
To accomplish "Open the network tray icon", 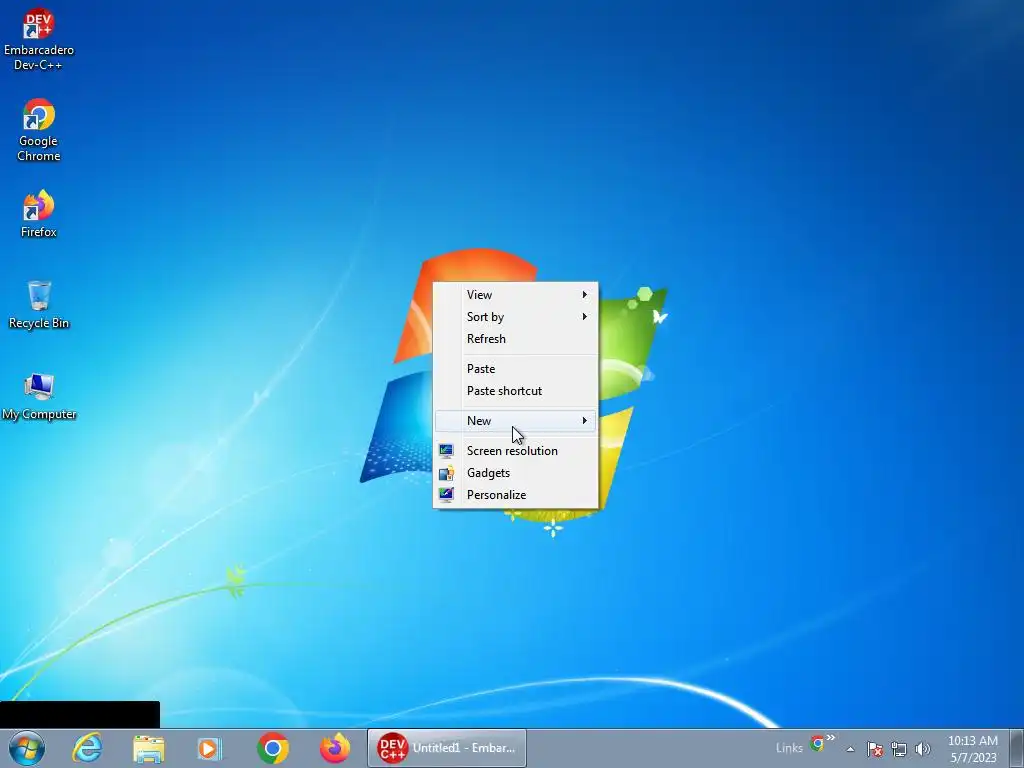I will (899, 749).
